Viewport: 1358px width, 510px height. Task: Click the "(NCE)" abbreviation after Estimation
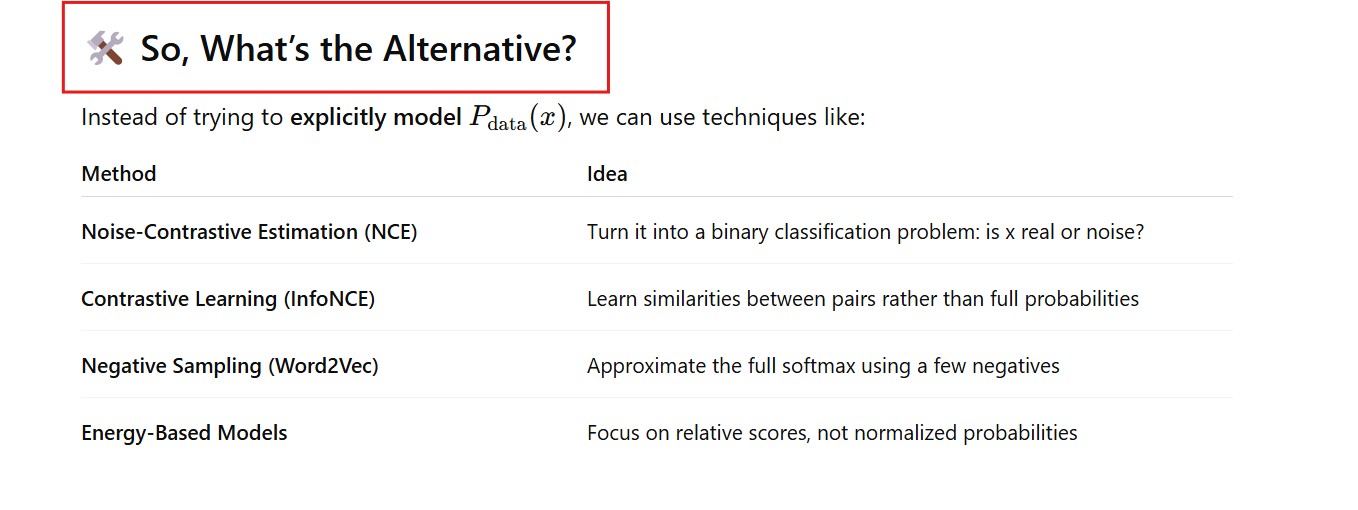tap(390, 232)
